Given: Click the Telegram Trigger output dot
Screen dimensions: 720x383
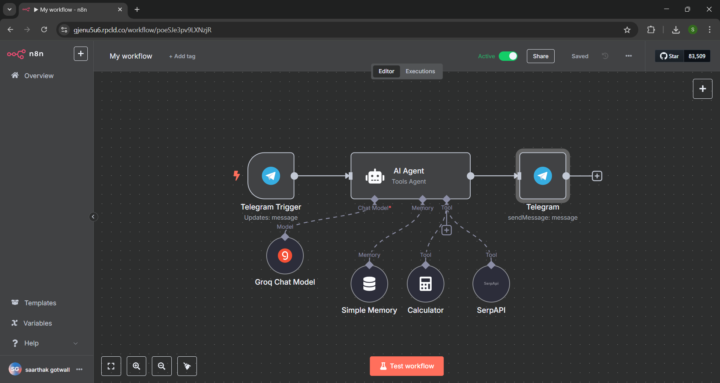Looking at the screenshot, I should click(294, 176).
